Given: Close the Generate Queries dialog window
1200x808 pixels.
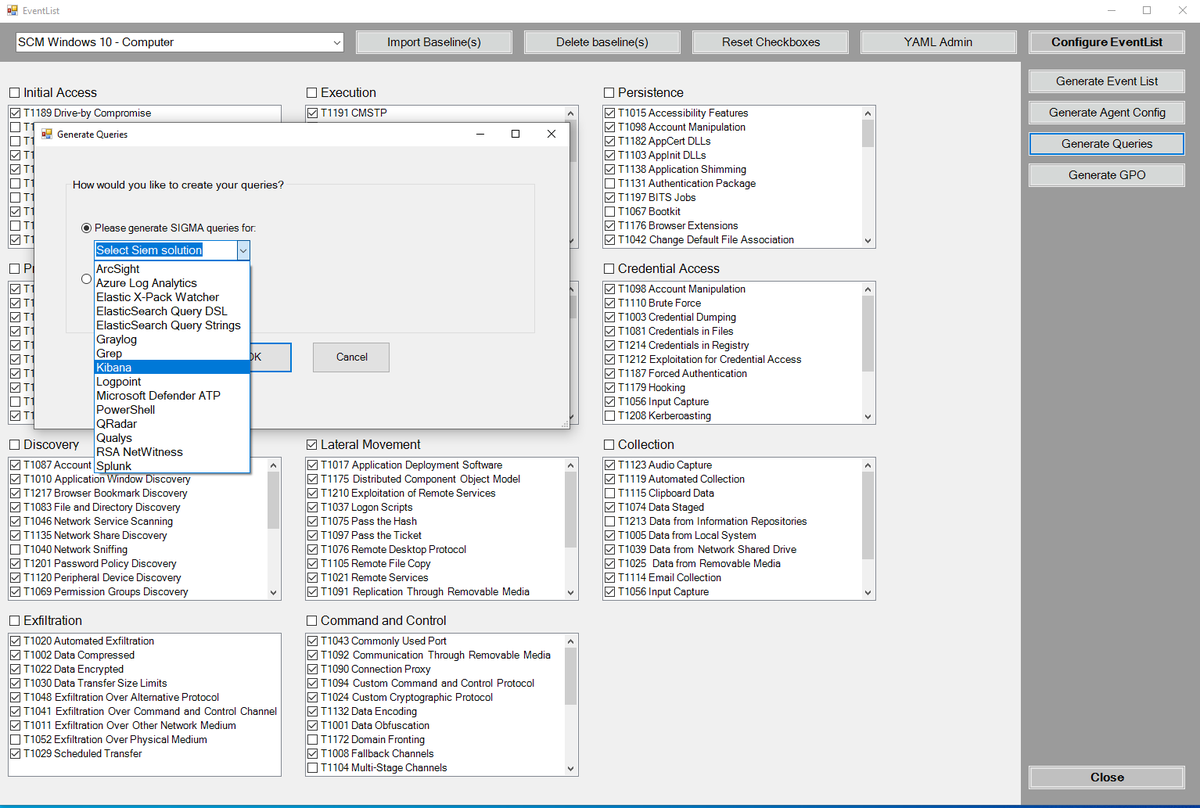Looking at the screenshot, I should [551, 133].
